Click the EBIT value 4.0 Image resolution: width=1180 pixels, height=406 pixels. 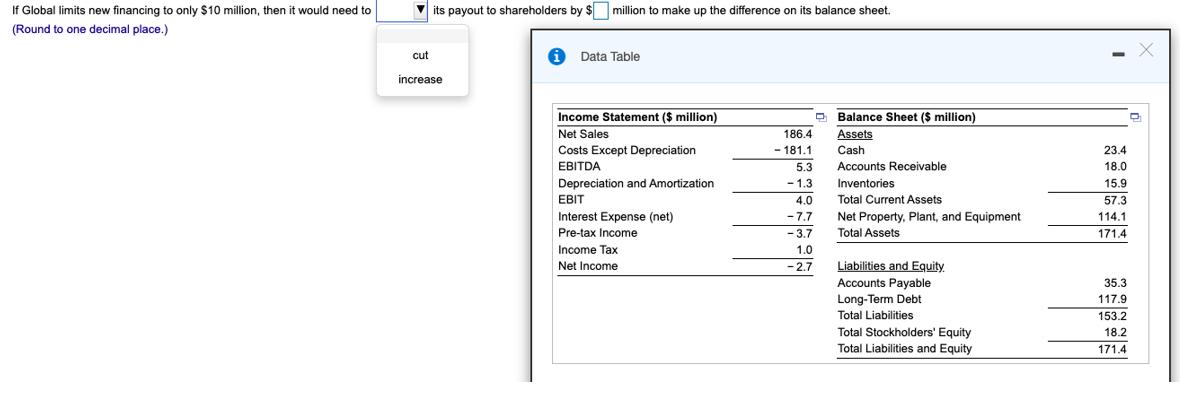pos(804,200)
